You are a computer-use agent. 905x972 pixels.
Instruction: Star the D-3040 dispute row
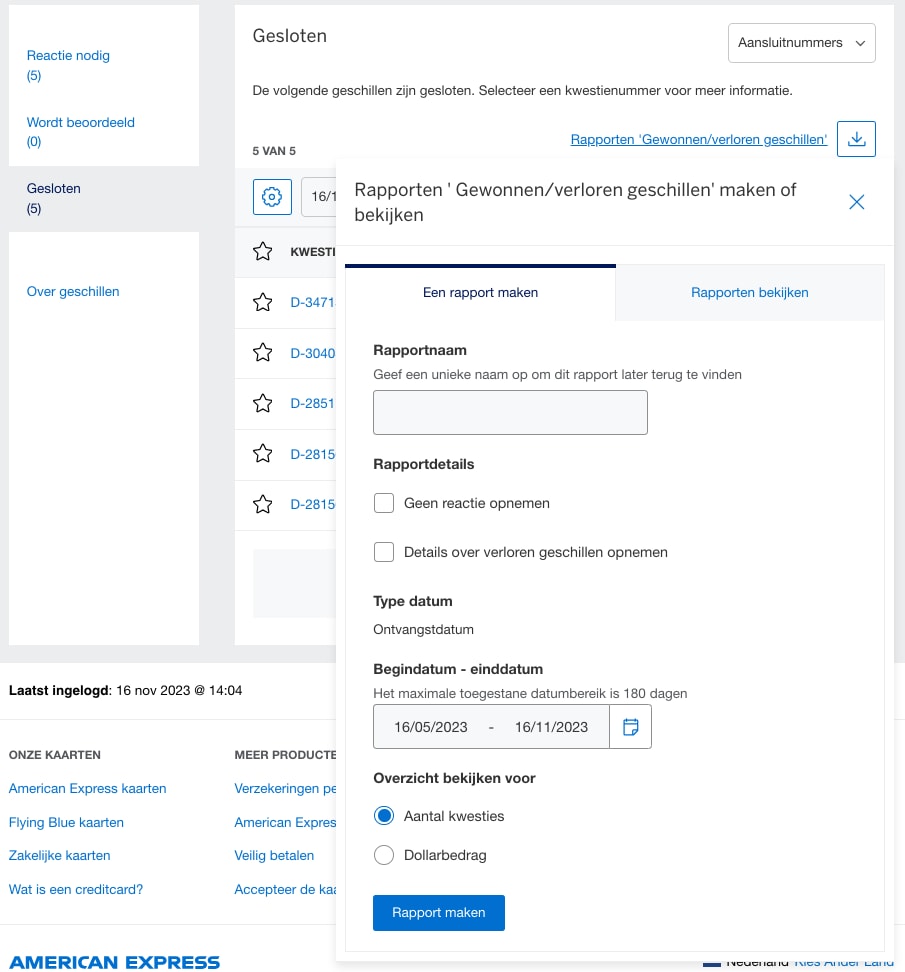point(263,352)
